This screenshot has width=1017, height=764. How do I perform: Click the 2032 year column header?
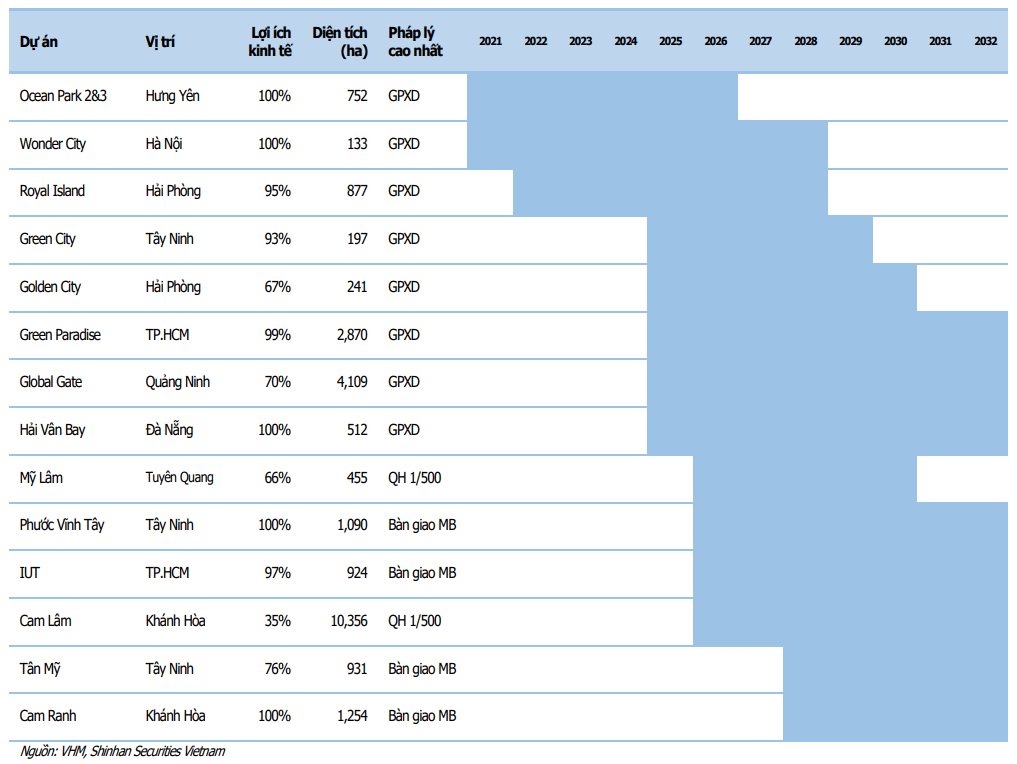985,41
